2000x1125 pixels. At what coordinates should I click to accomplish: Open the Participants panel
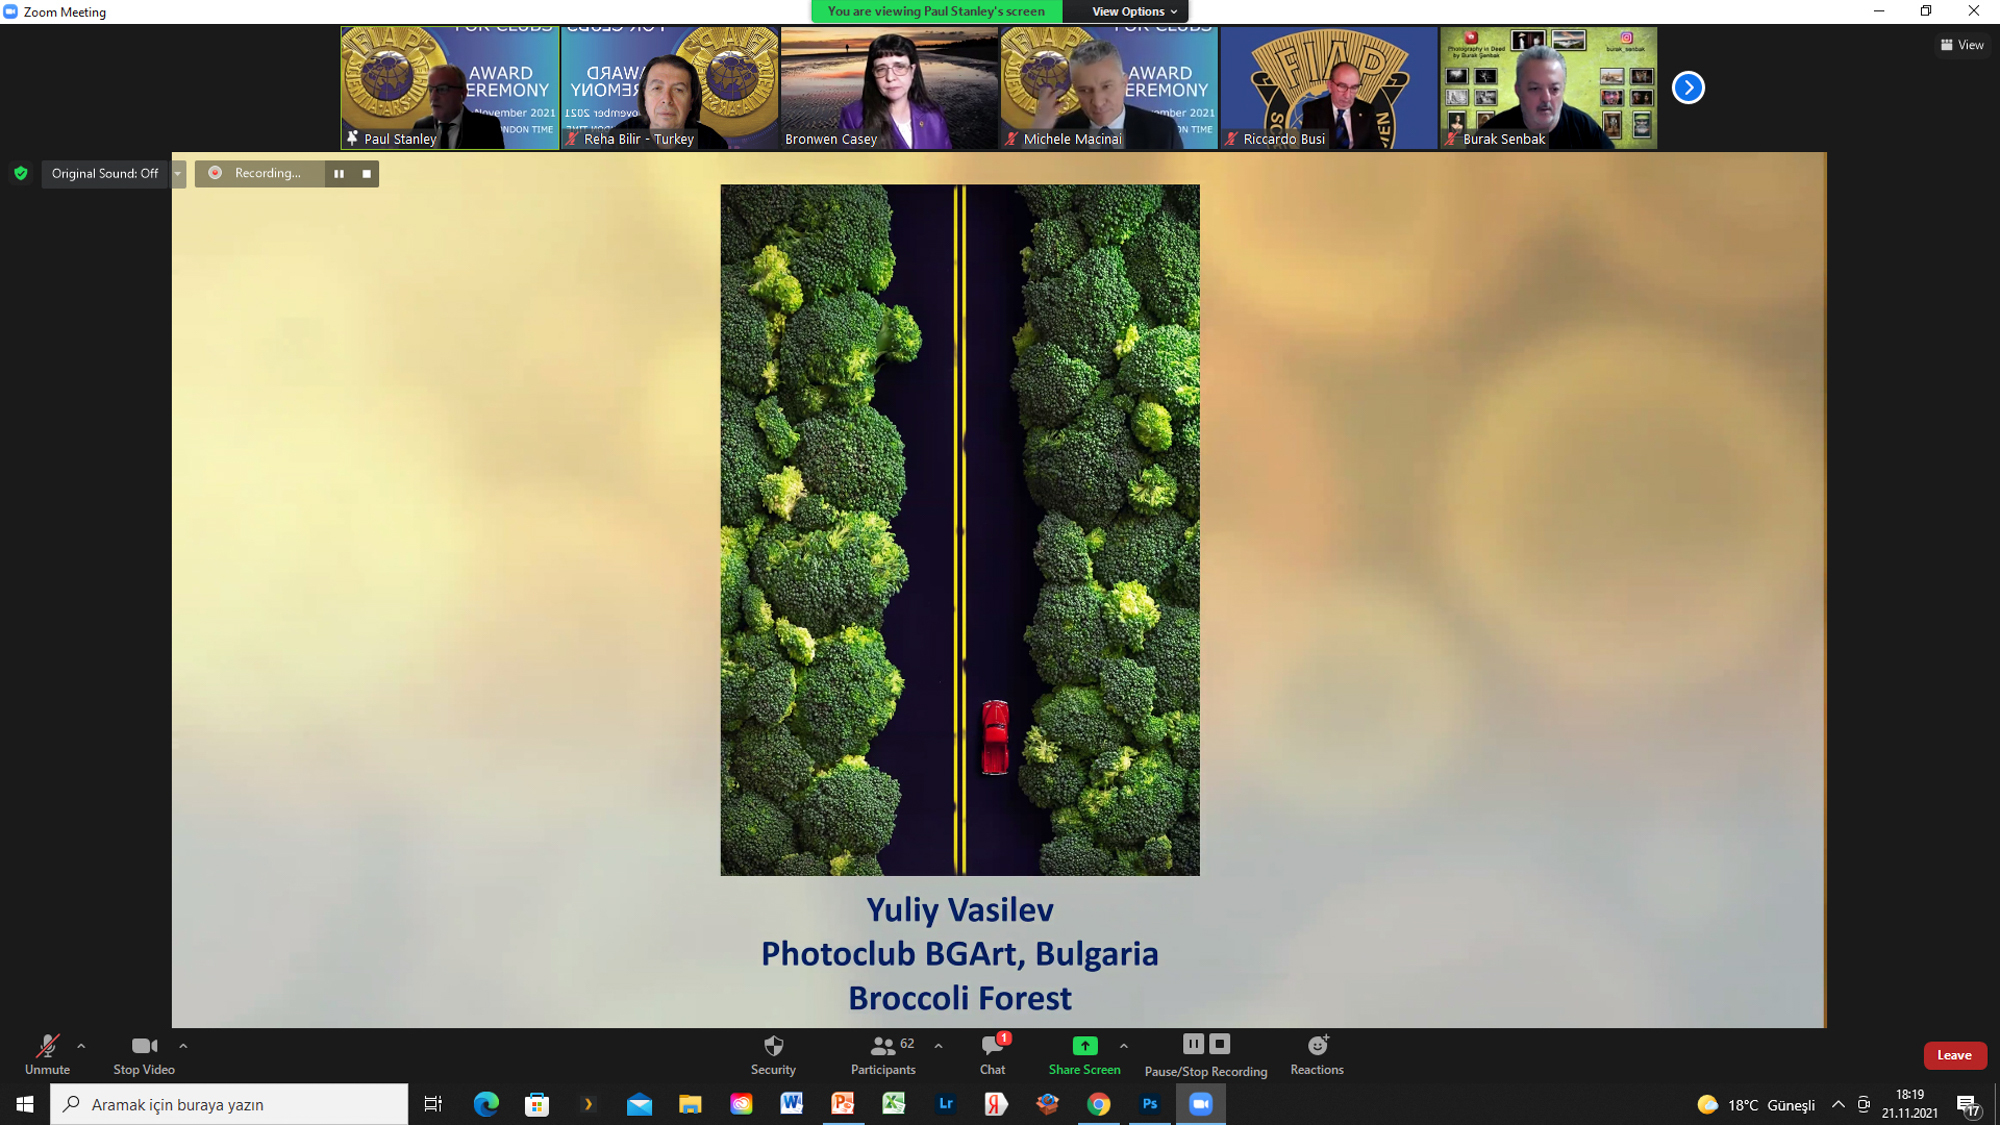883,1054
